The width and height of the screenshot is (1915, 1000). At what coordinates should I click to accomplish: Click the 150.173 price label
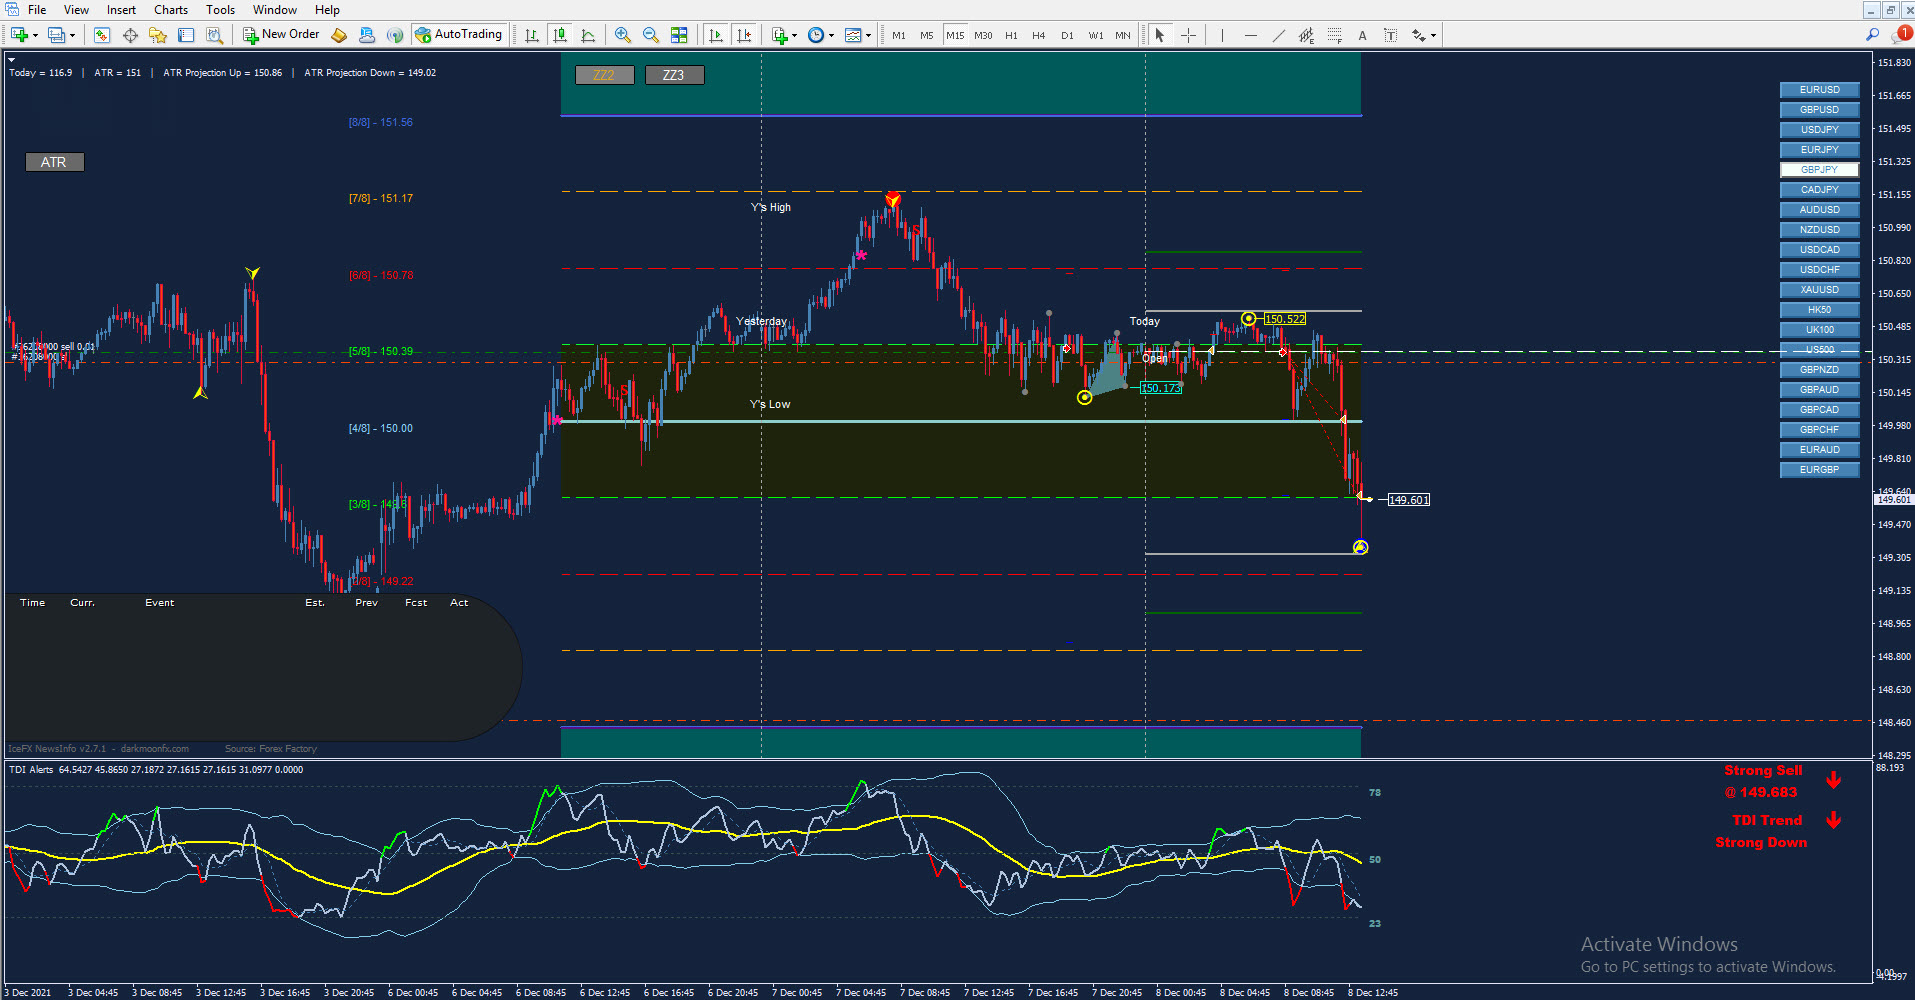(x=1161, y=388)
